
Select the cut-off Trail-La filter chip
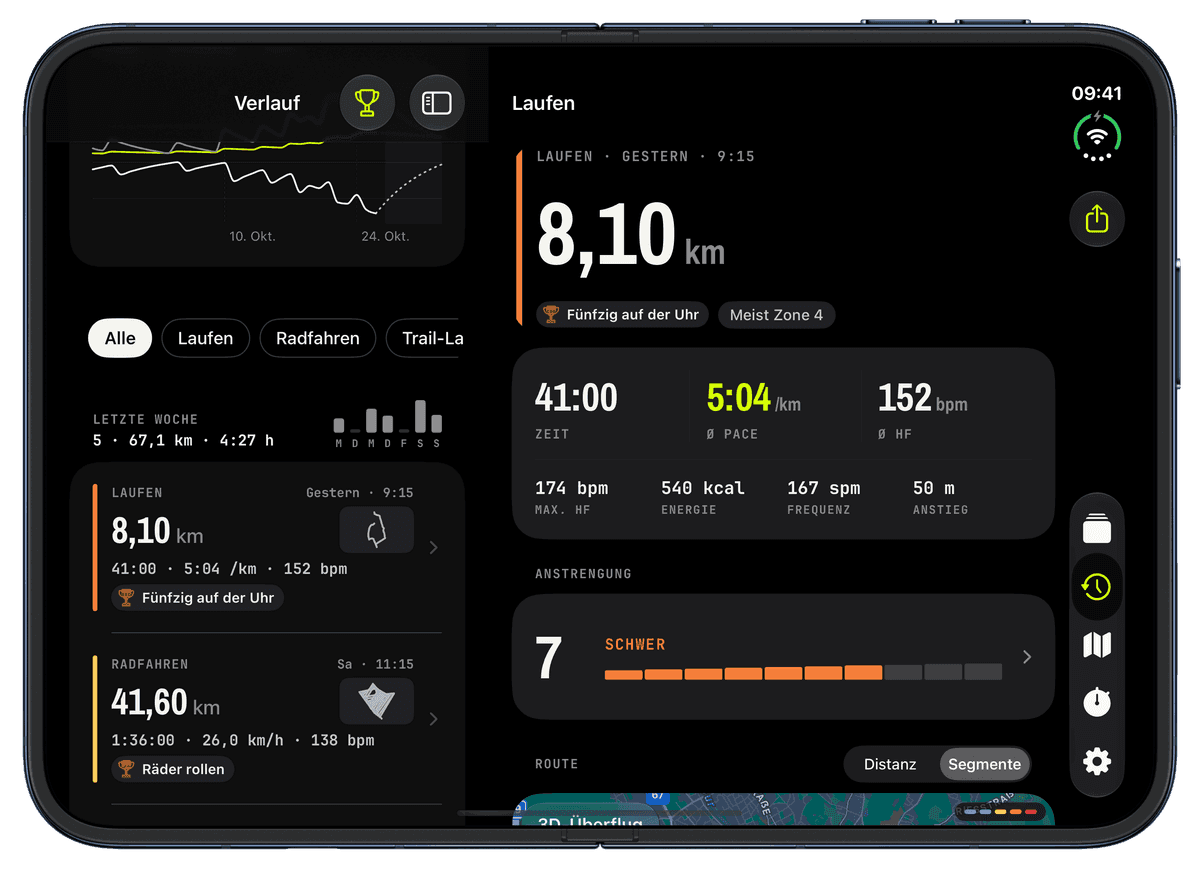(426, 338)
